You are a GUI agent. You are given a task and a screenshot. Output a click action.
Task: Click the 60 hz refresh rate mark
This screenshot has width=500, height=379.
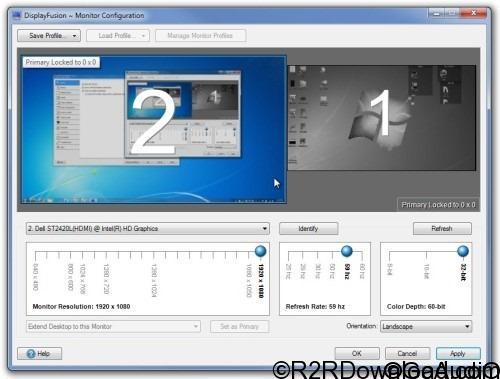click(362, 271)
